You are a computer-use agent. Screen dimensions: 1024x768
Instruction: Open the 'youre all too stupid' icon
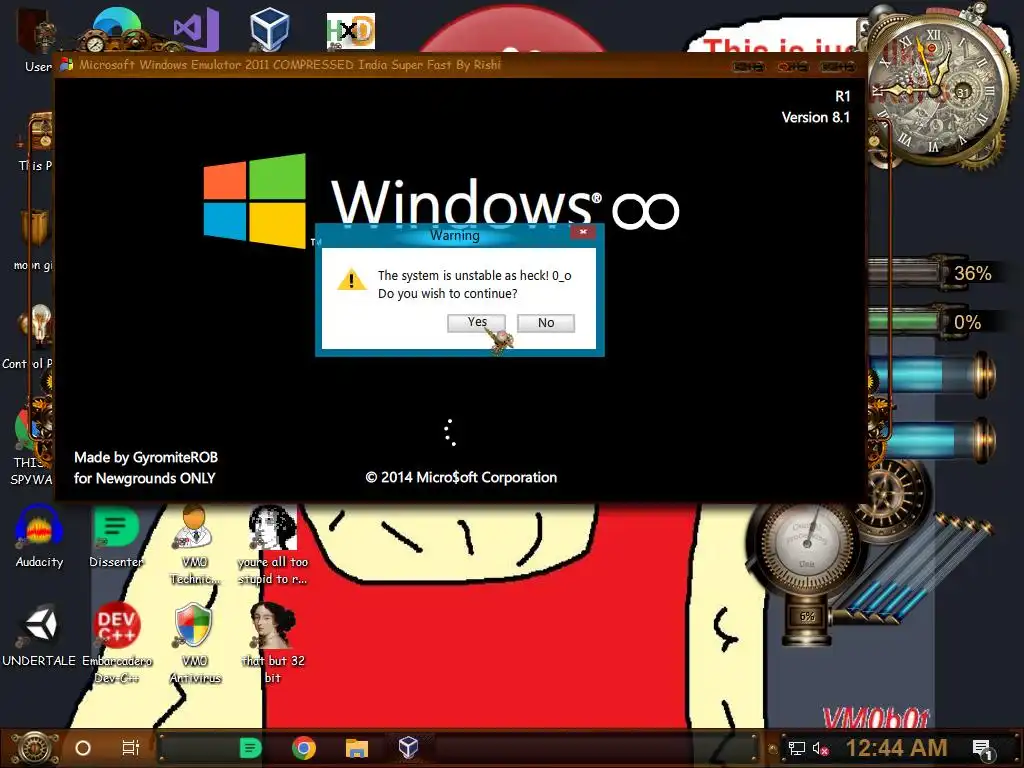272,545
